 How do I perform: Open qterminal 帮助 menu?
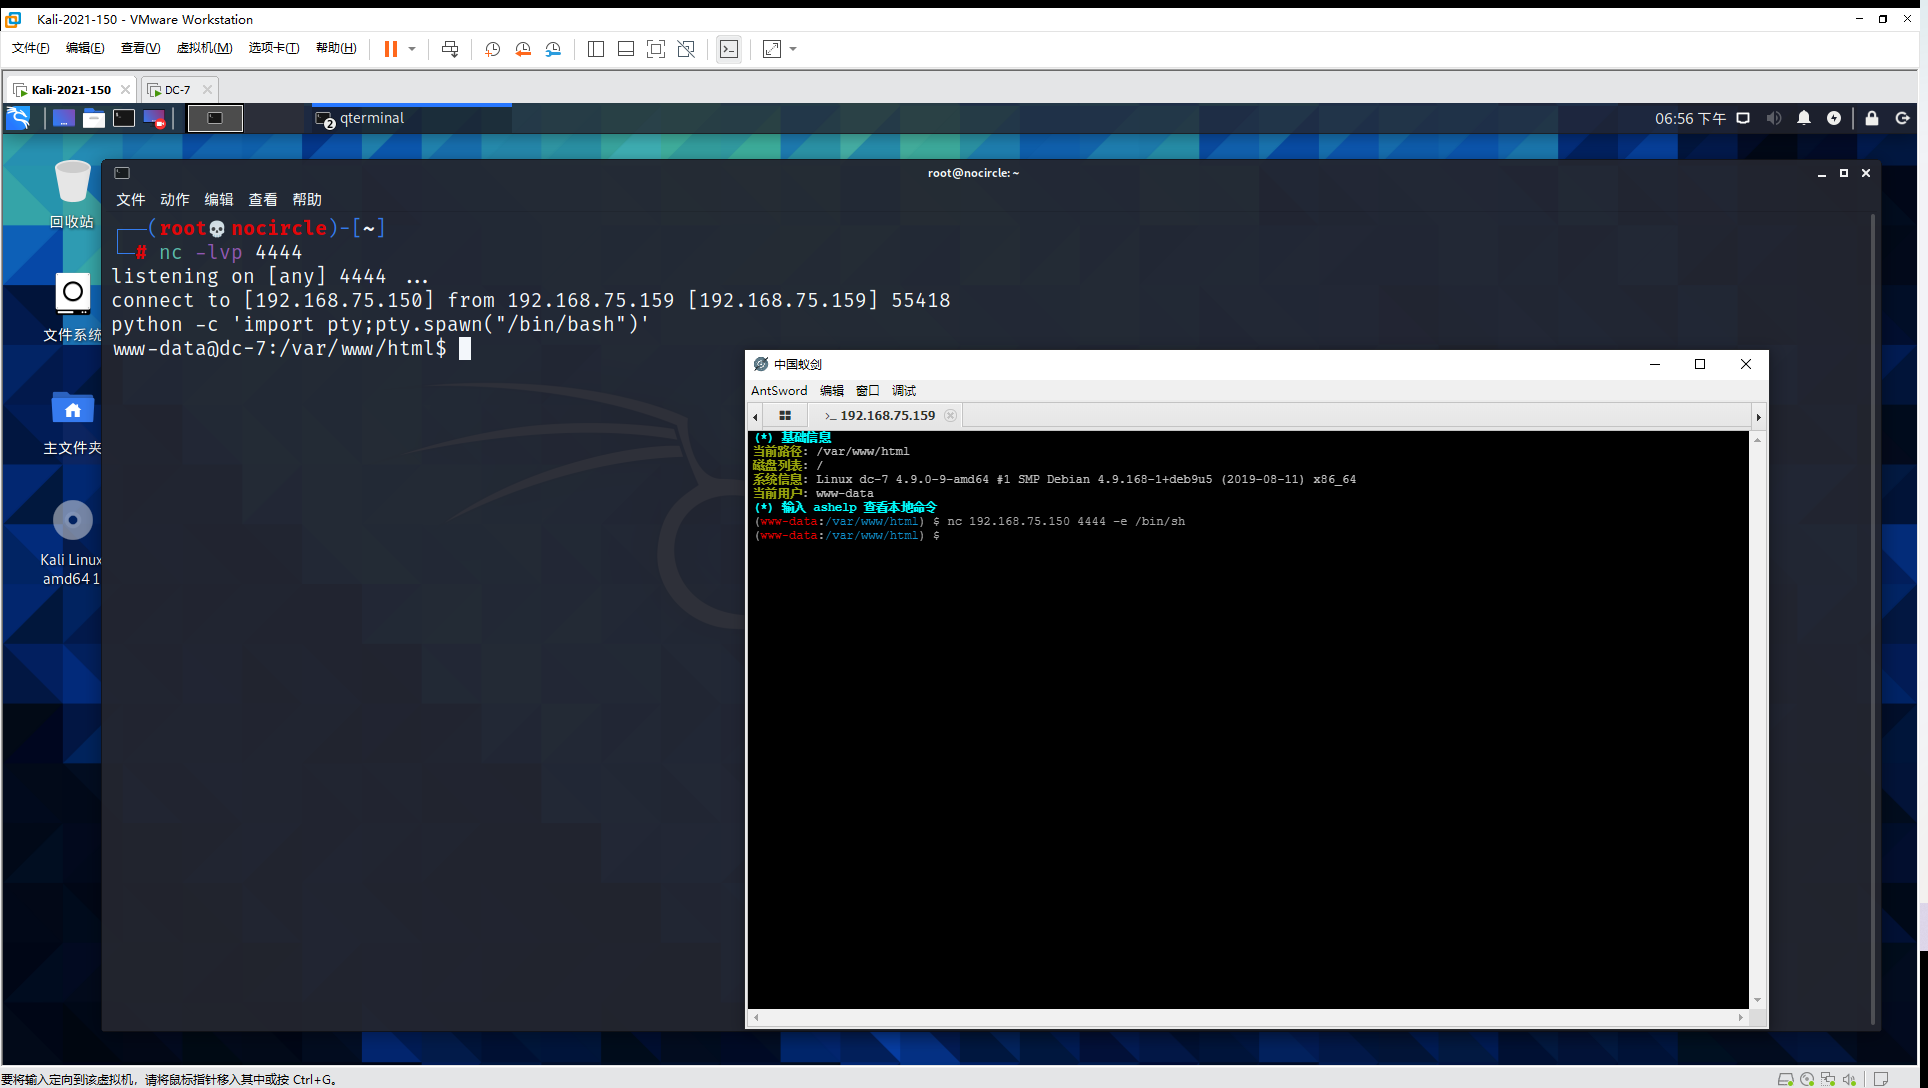point(307,200)
